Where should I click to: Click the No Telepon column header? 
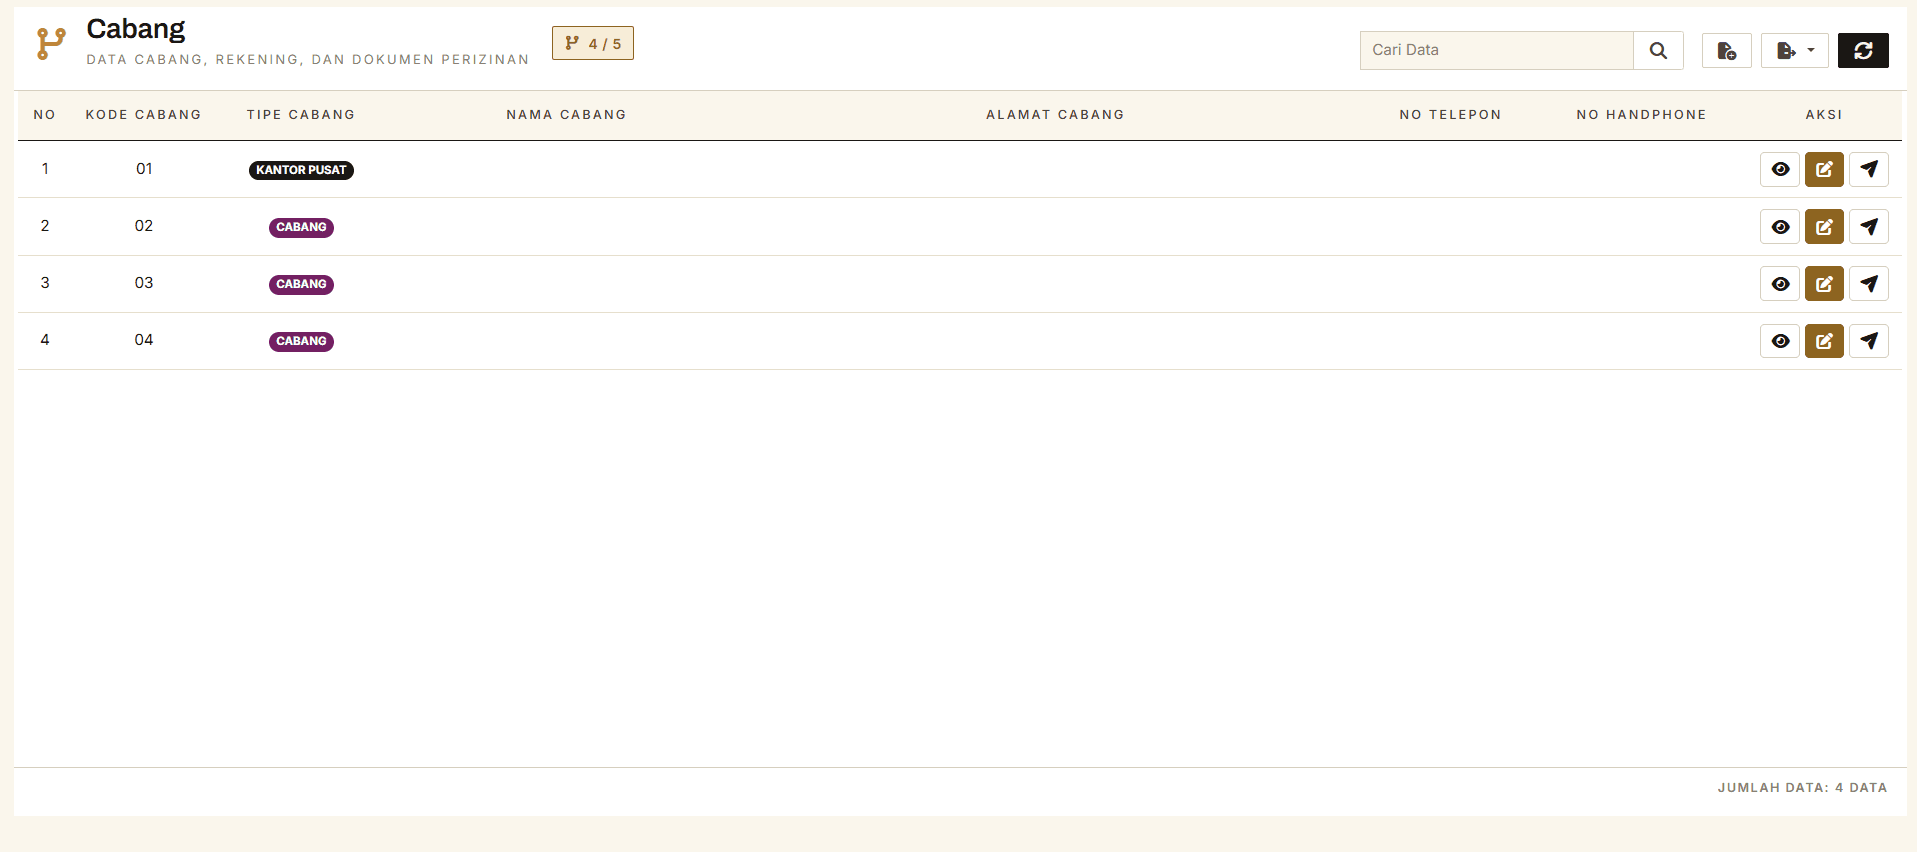coord(1450,115)
